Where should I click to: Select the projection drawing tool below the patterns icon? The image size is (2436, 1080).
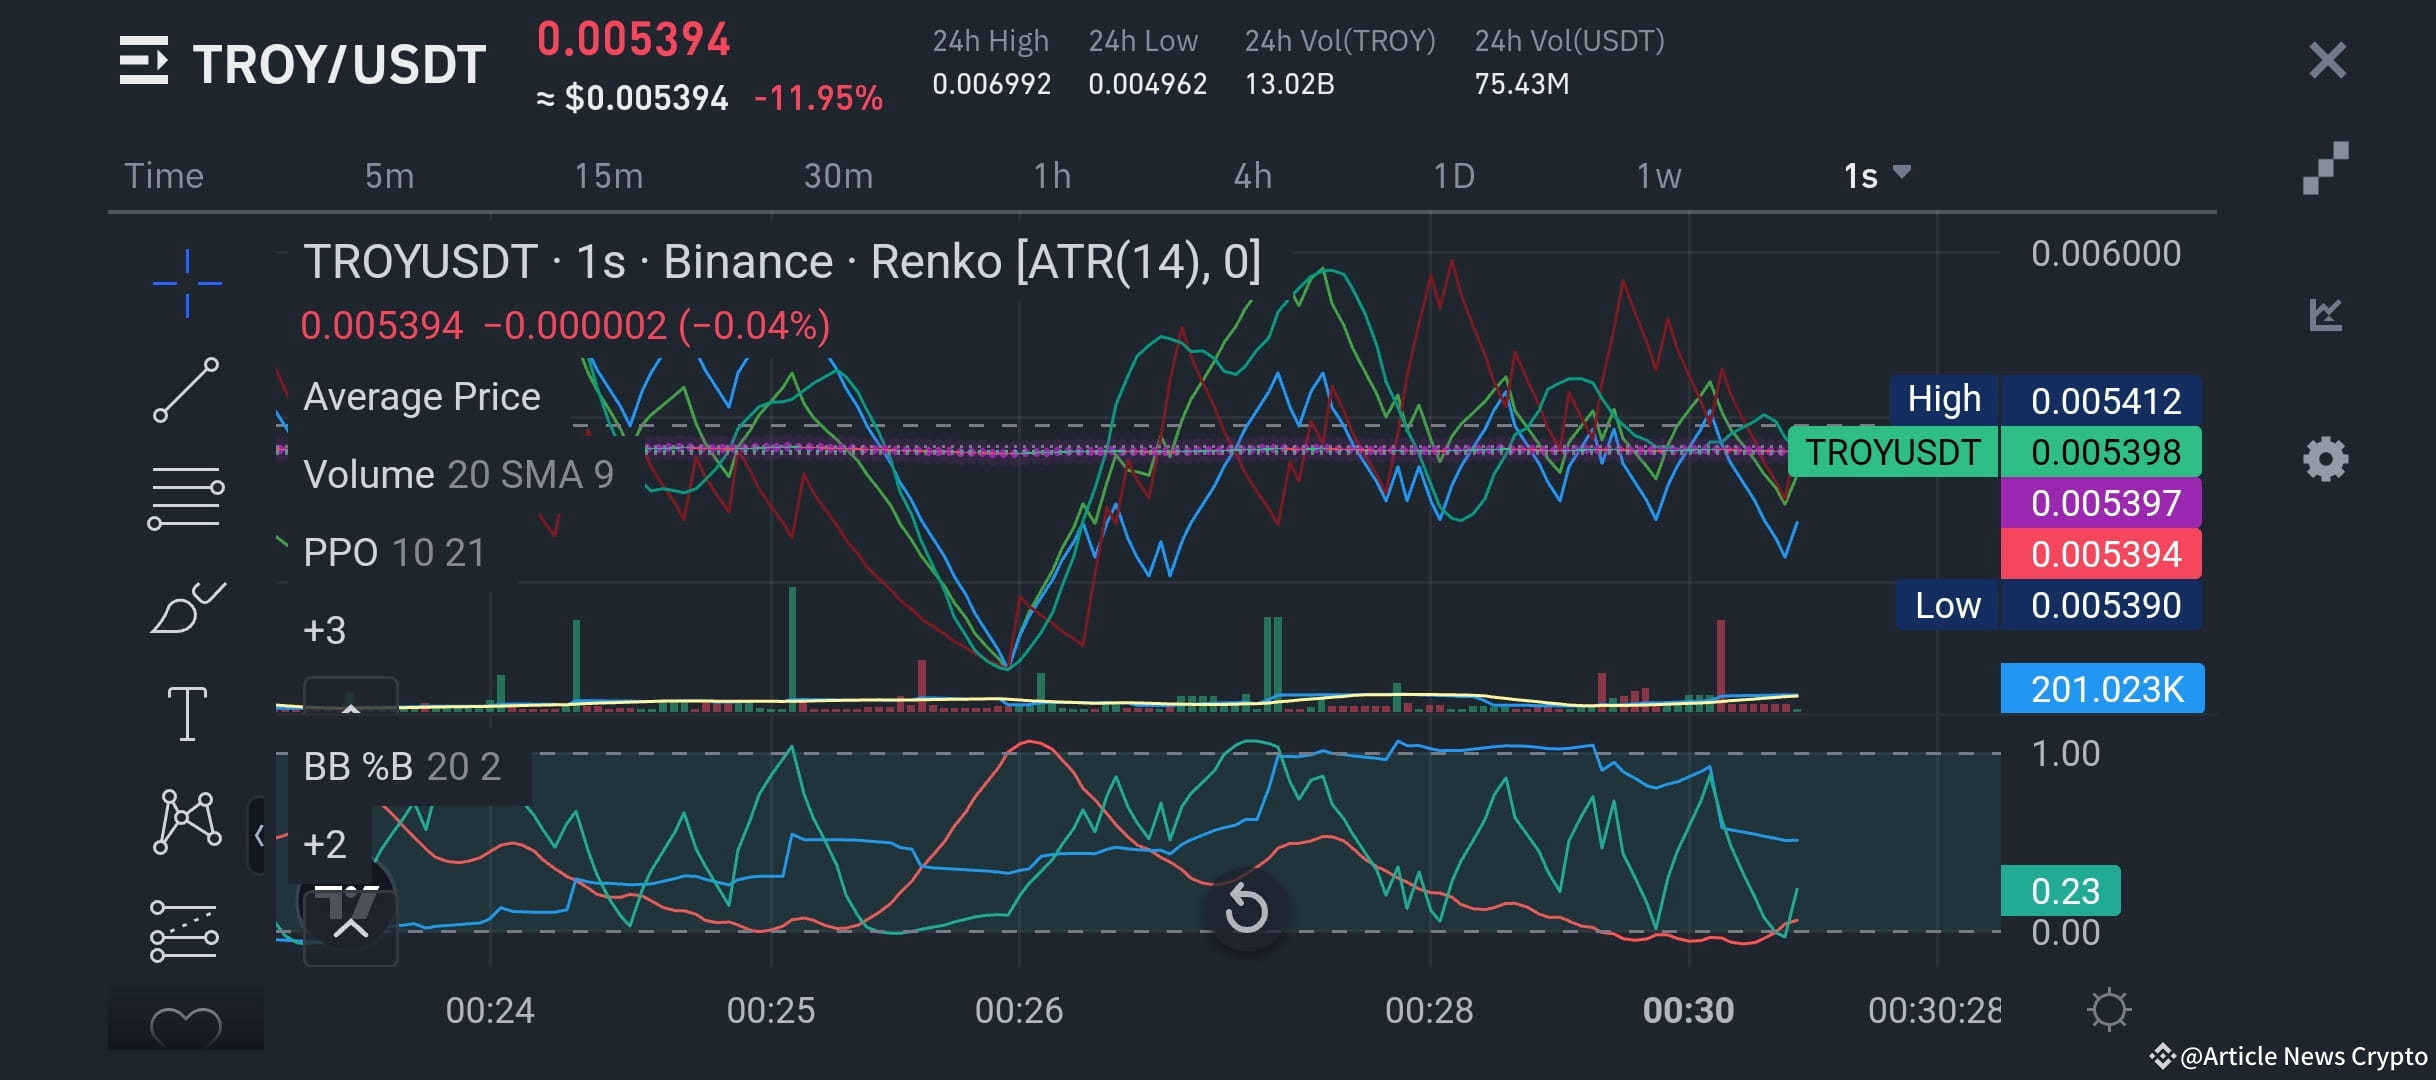(185, 930)
